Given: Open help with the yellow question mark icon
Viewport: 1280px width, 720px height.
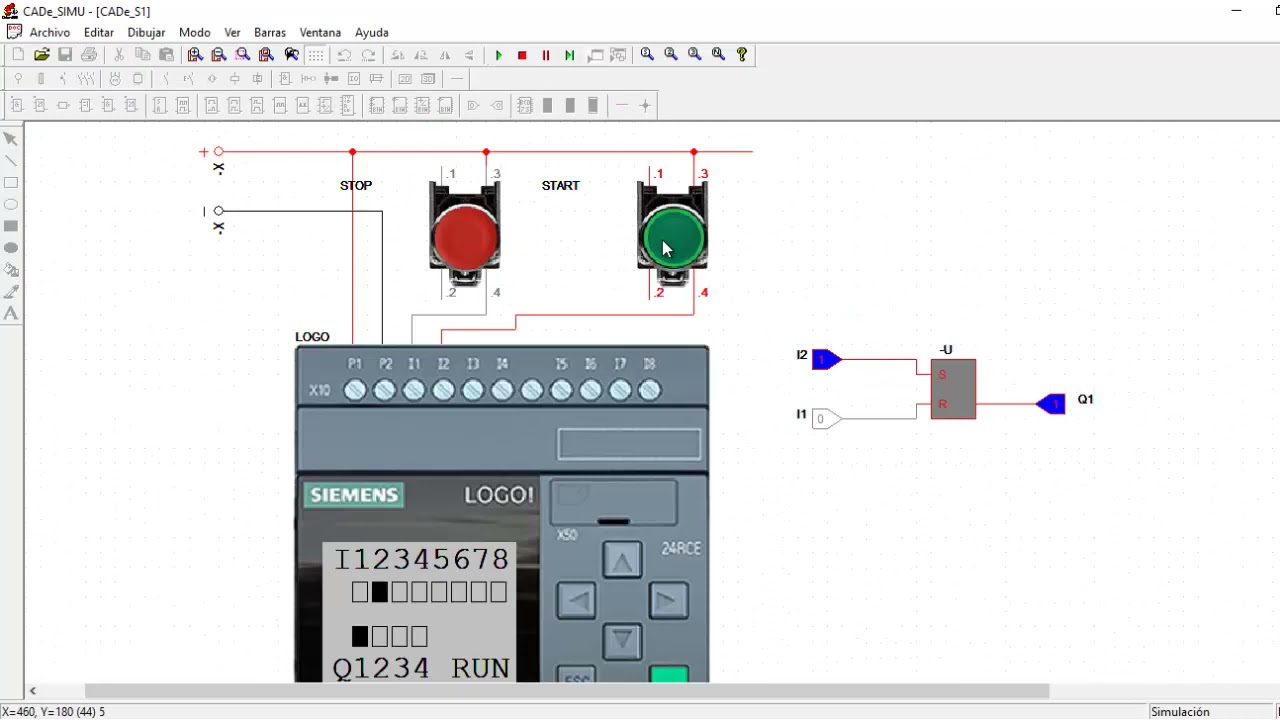Looking at the screenshot, I should (742, 55).
